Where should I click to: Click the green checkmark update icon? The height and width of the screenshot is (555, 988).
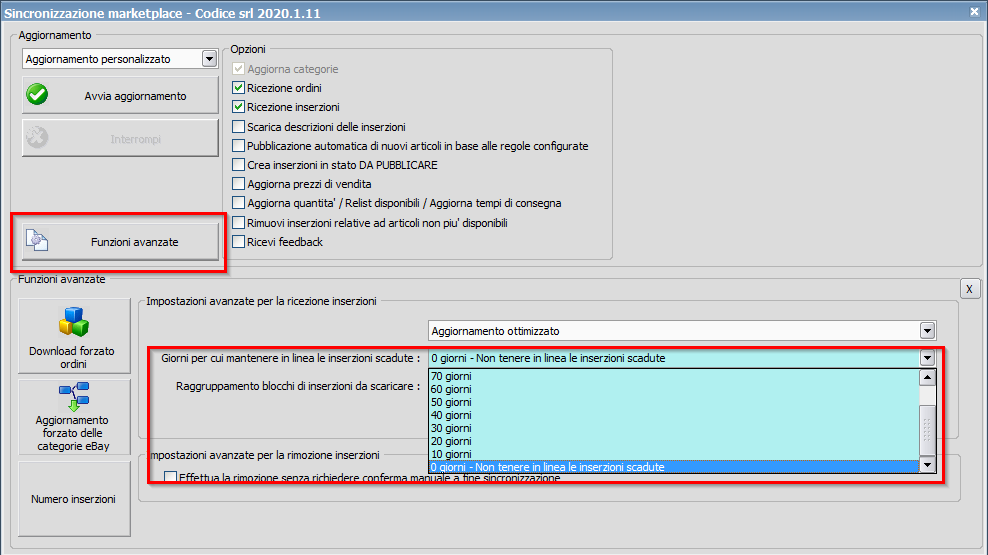(37, 95)
